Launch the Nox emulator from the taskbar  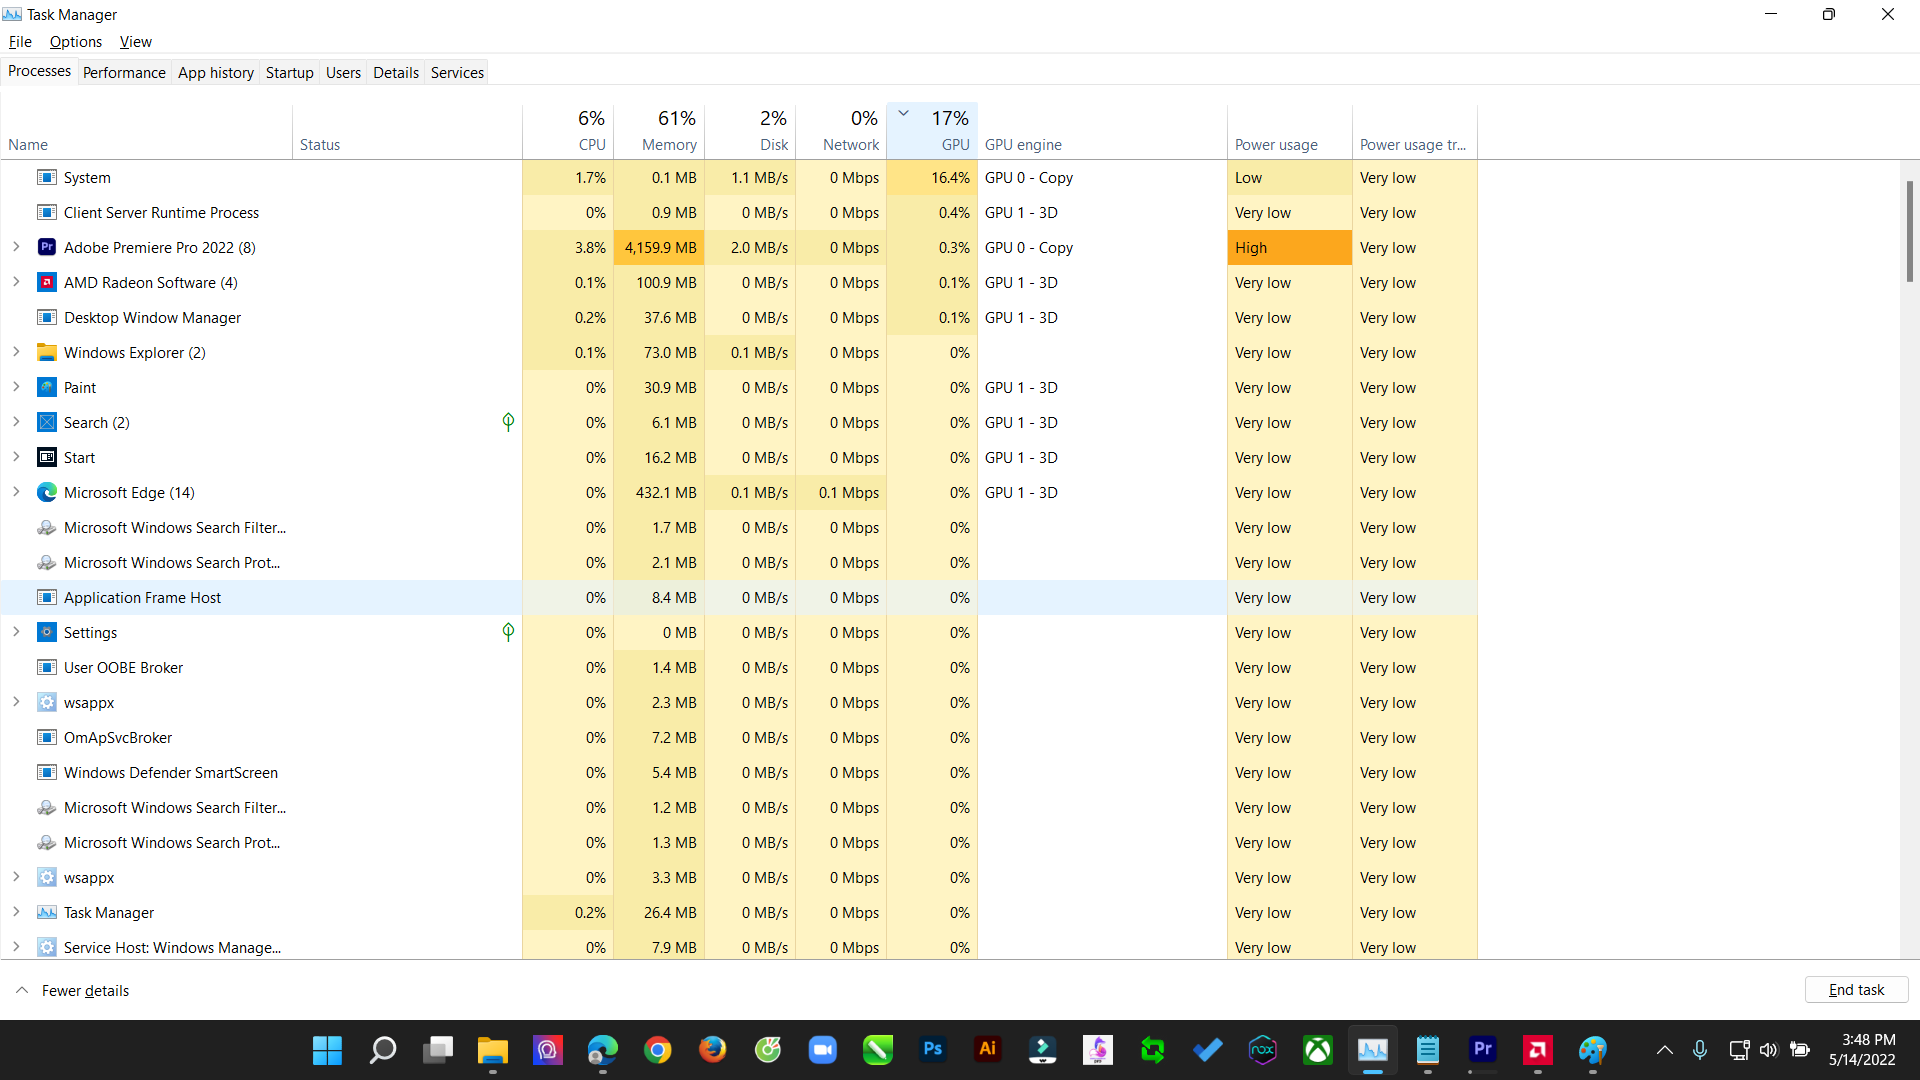(1263, 1050)
